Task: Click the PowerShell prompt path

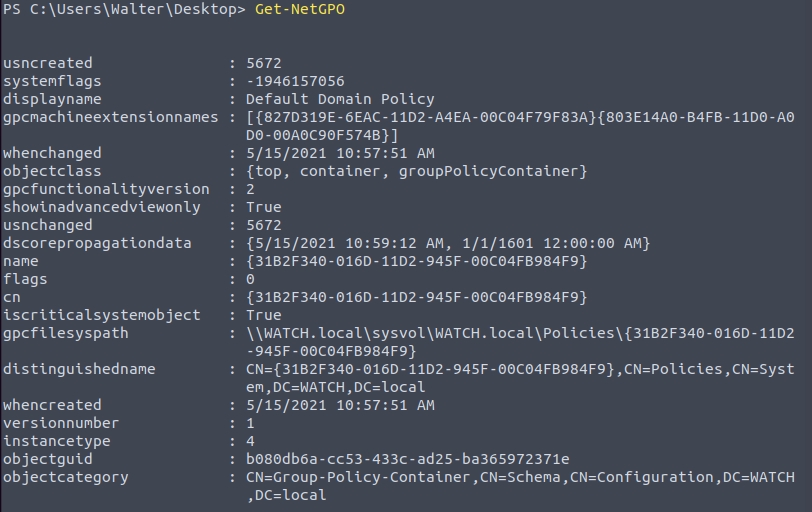Action: (x=122, y=10)
